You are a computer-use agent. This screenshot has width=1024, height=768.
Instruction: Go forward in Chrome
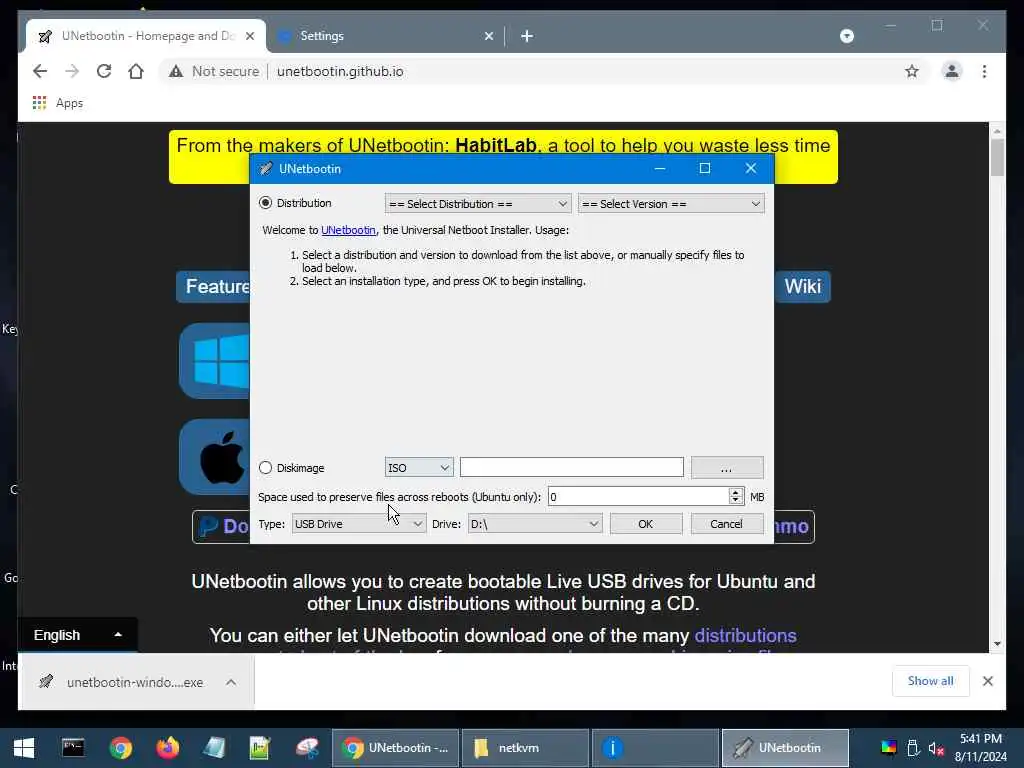click(72, 71)
